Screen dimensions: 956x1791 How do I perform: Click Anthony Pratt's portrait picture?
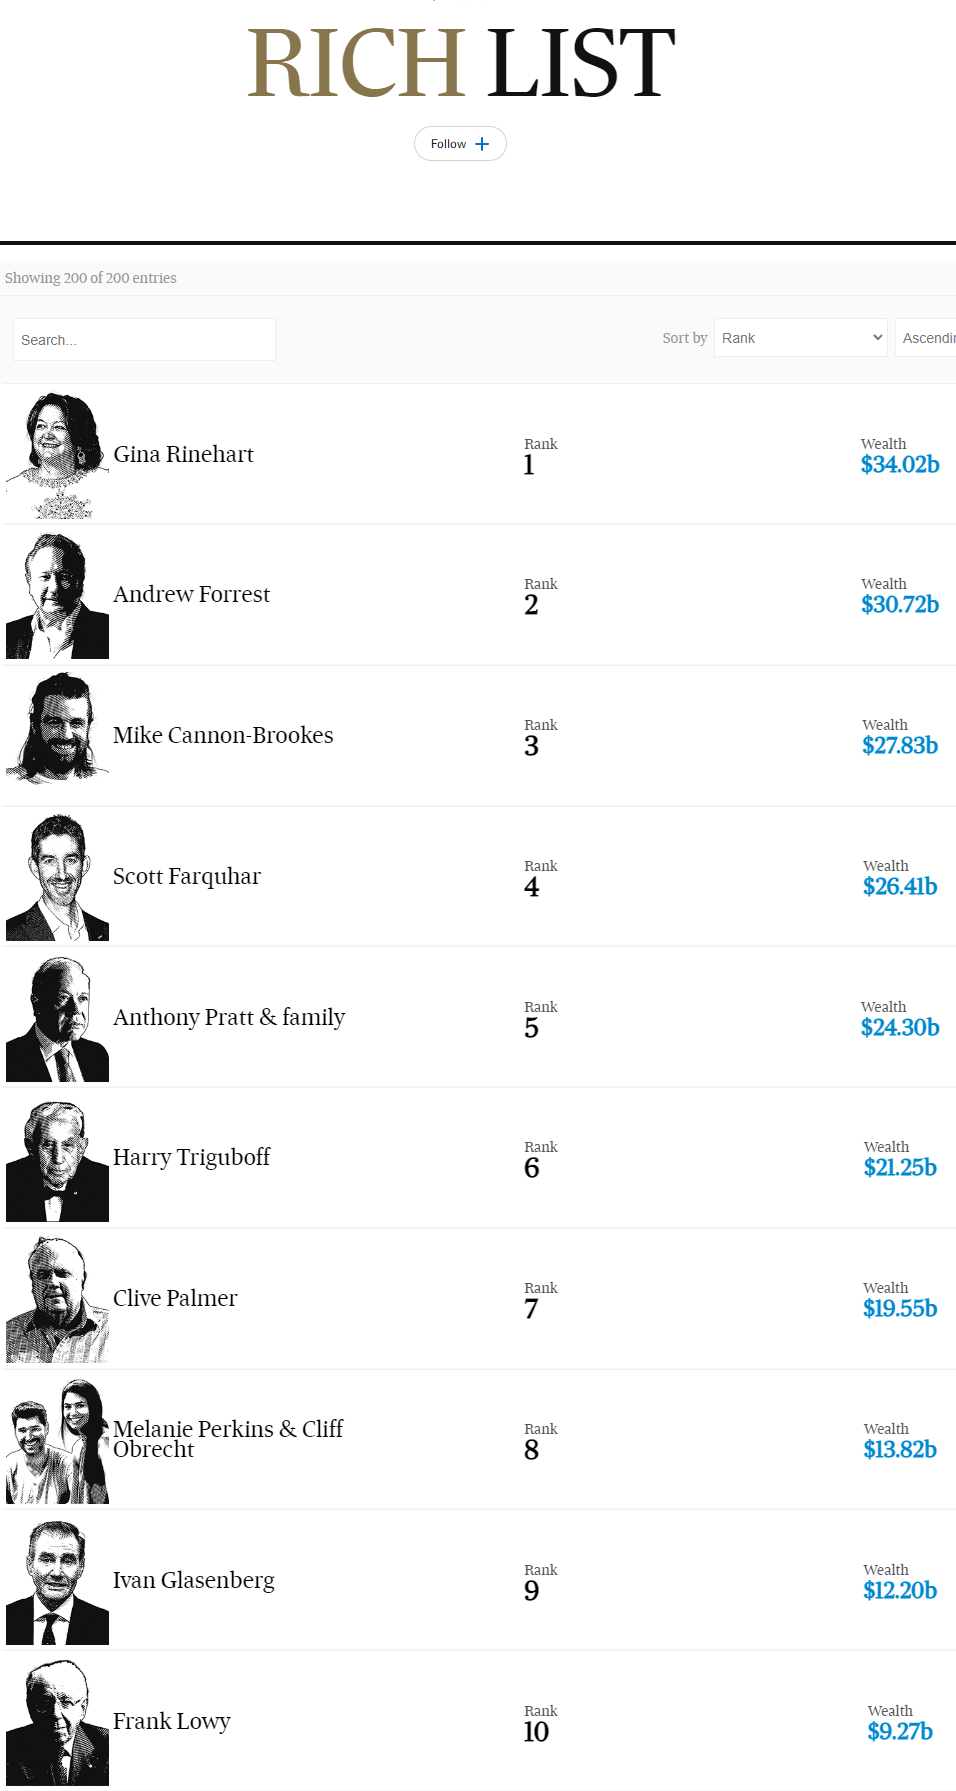(58, 1019)
